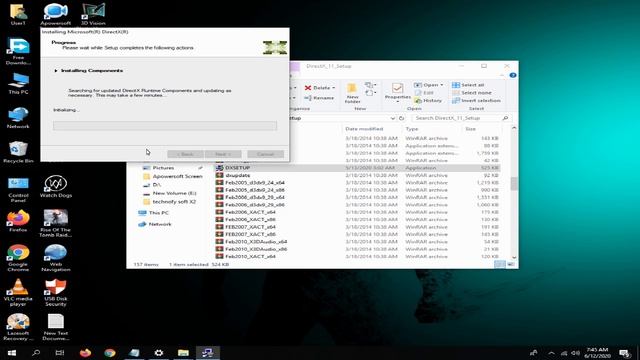Screen dimensions: 640x360
Task: Click the search magnifier in Explorer
Action: [x=505, y=118]
